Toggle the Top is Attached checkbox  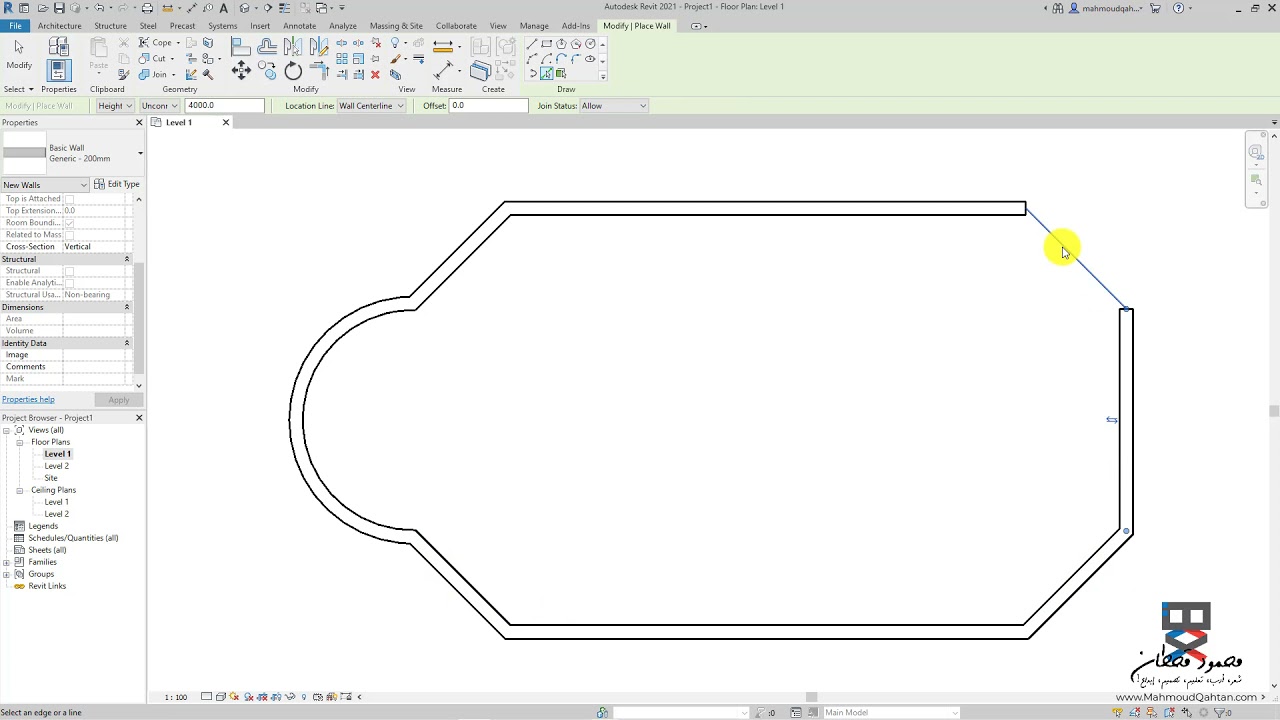[x=69, y=199]
